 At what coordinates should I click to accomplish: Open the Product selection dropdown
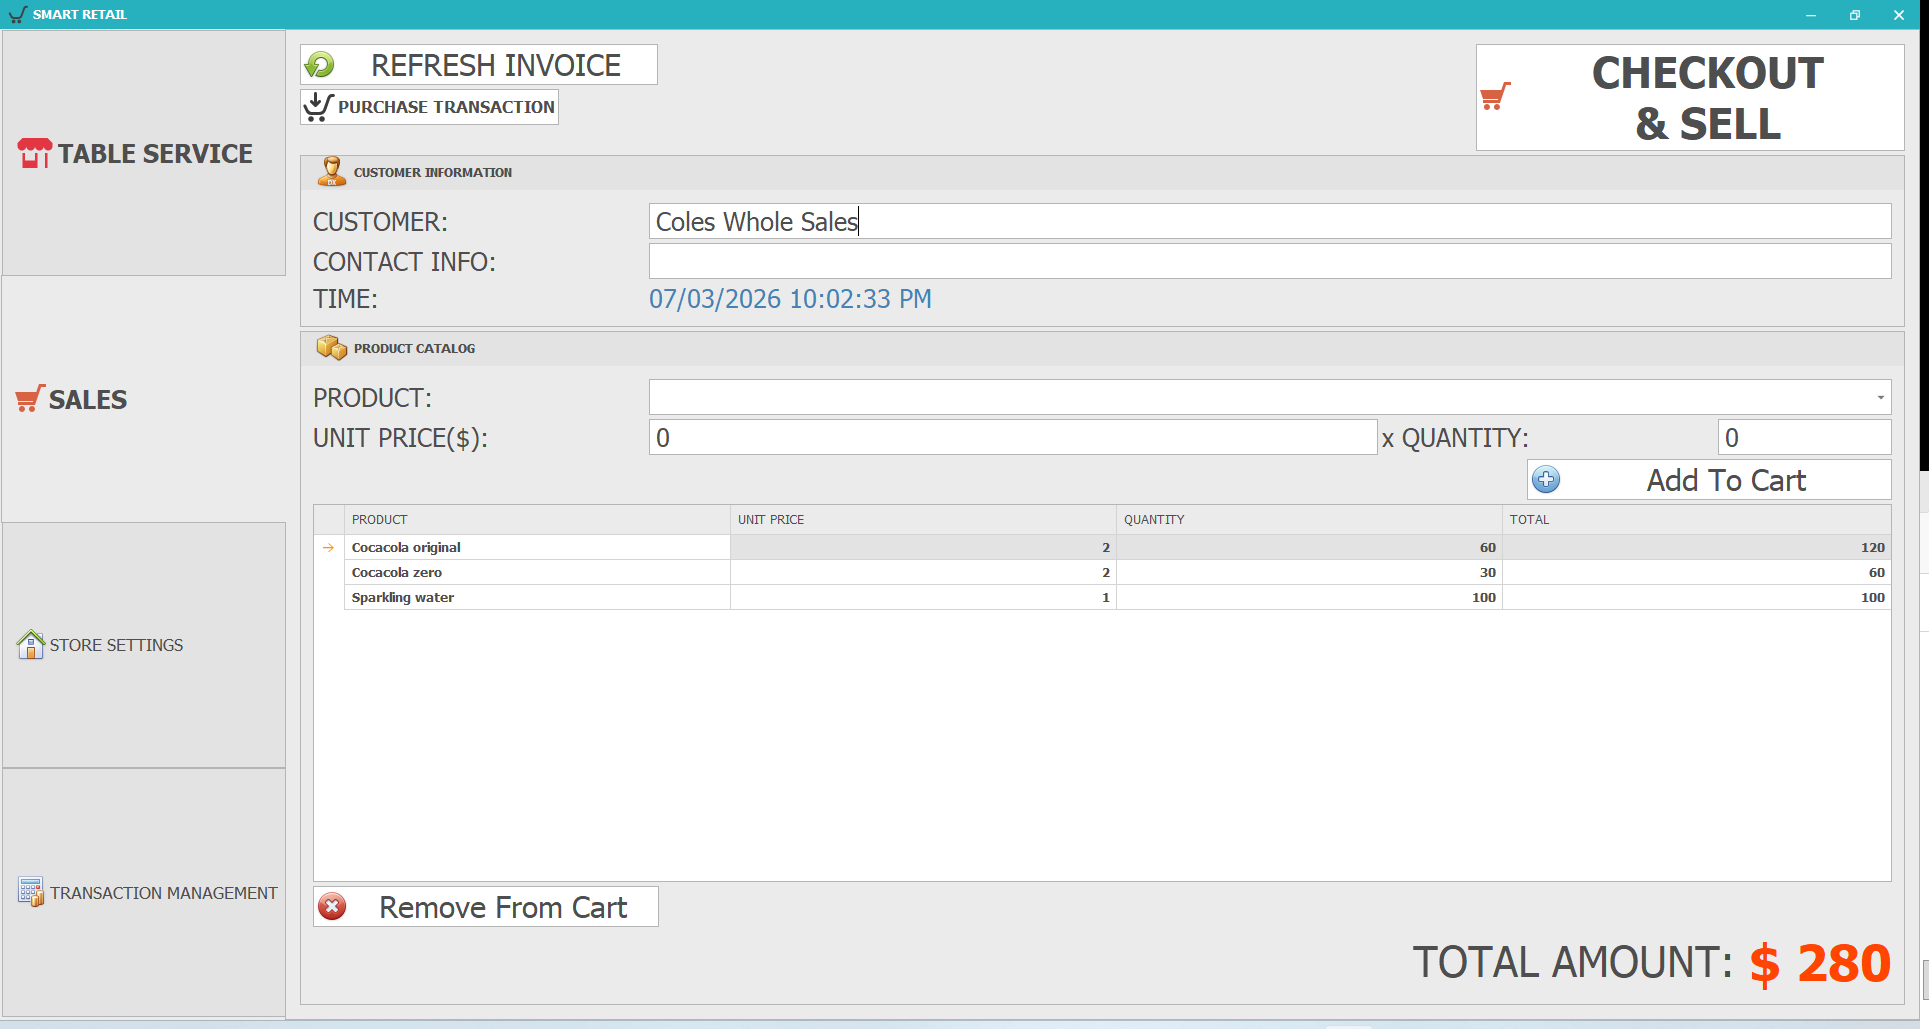coord(1878,397)
